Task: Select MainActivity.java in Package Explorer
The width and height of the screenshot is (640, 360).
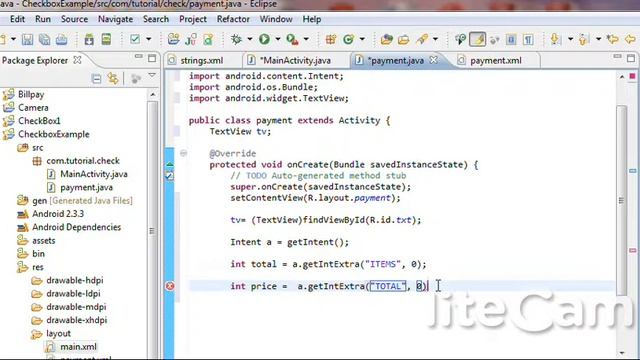Action: [94, 174]
